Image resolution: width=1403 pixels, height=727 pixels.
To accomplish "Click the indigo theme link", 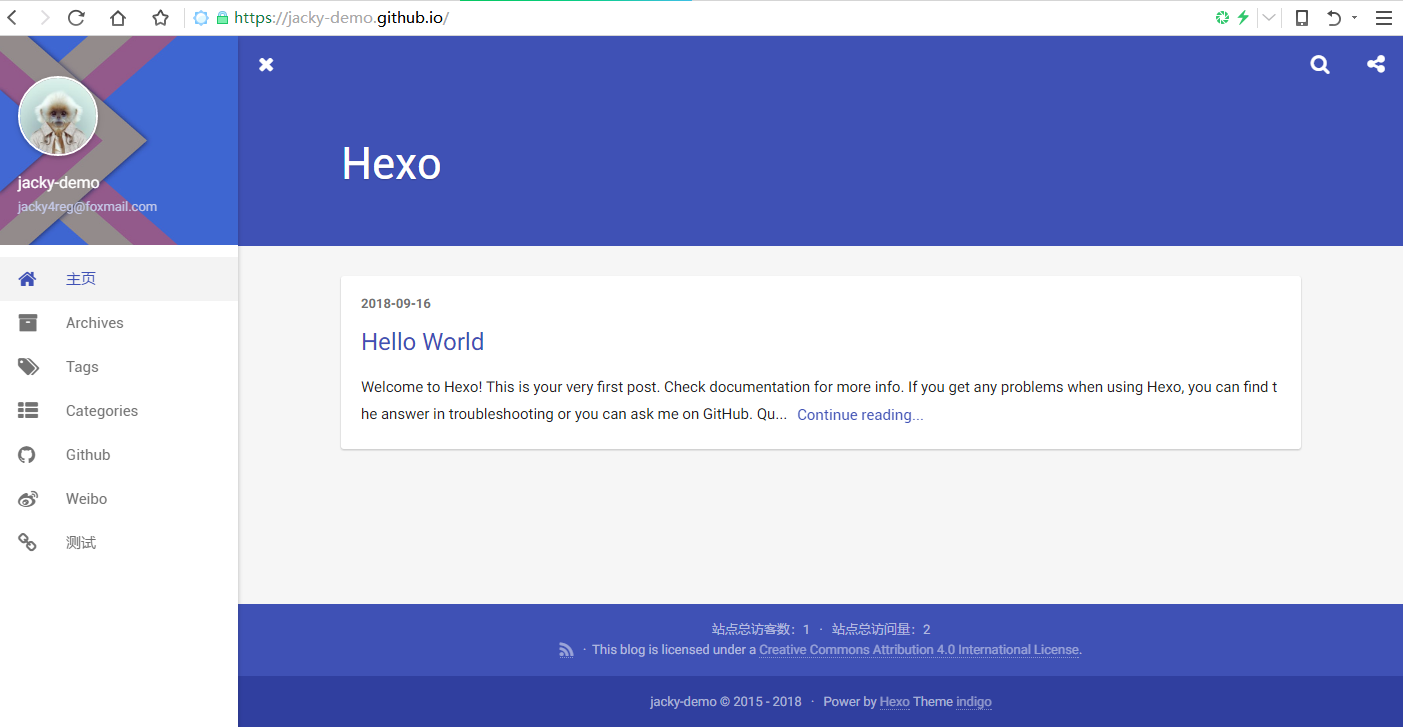I will click(974, 702).
